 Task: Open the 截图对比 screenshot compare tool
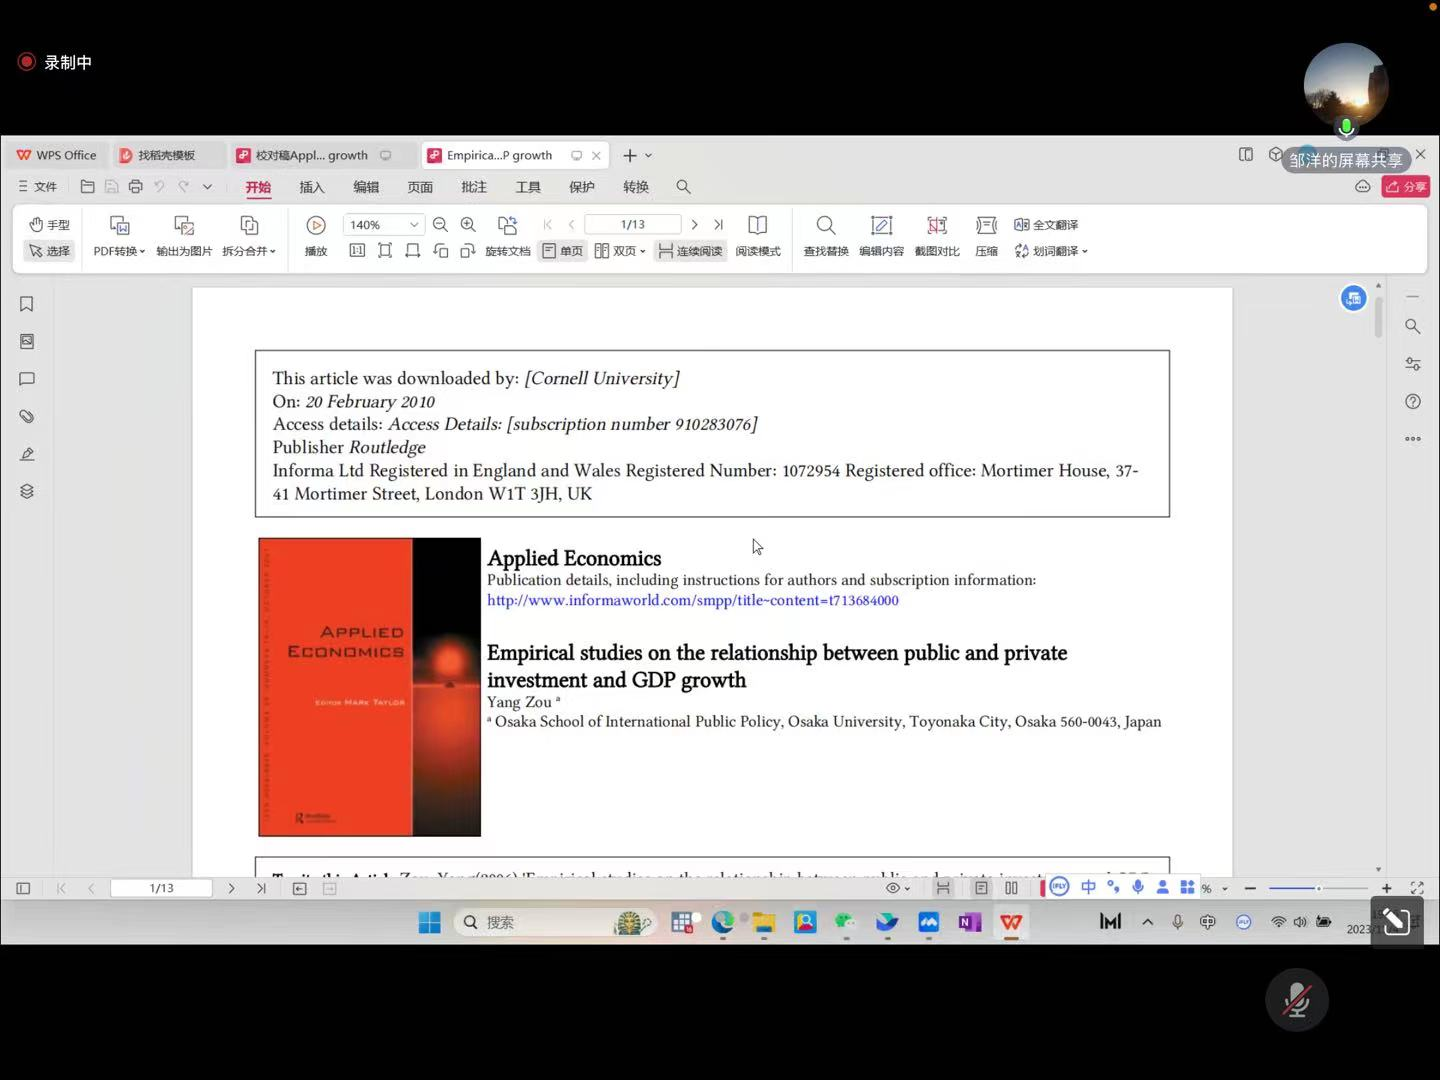[937, 236]
